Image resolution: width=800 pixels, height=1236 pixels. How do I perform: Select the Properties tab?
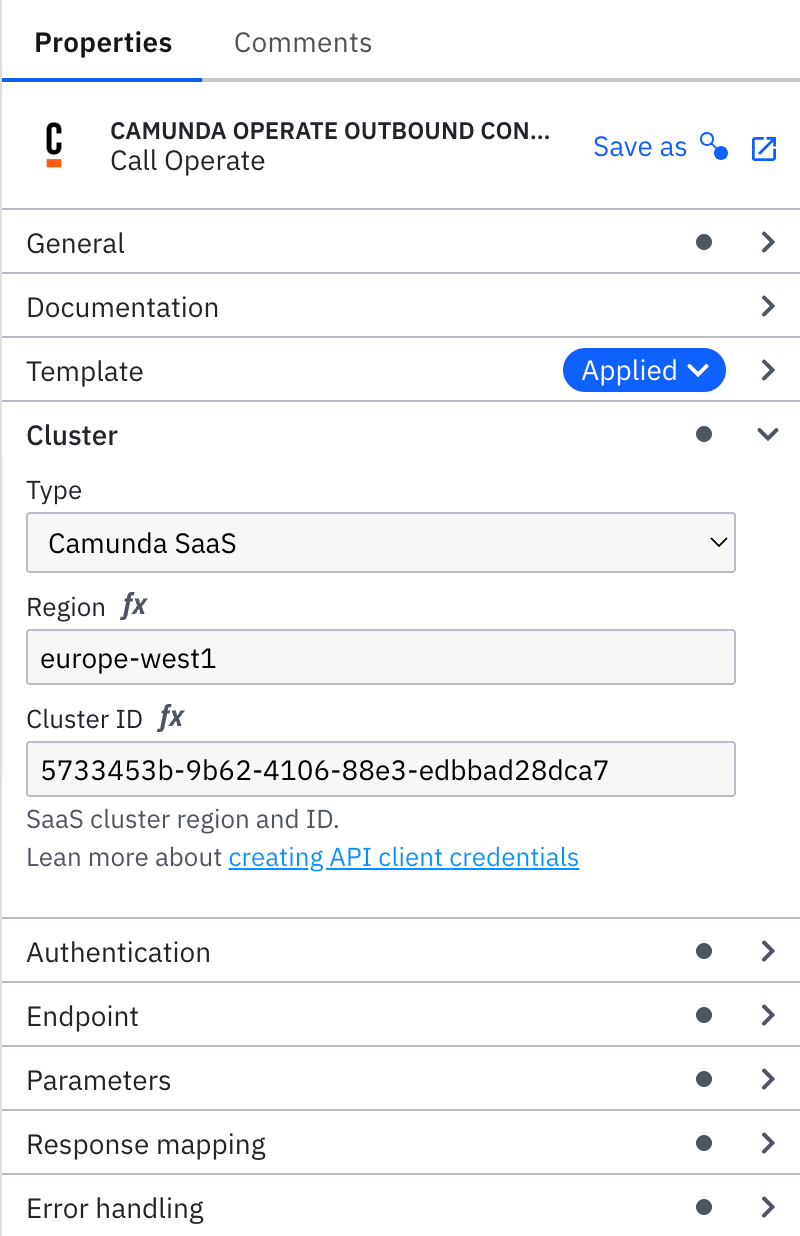(103, 43)
